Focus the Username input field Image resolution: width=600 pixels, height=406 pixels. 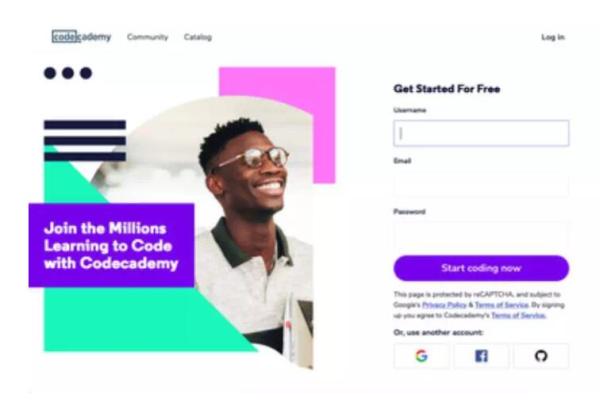481,133
